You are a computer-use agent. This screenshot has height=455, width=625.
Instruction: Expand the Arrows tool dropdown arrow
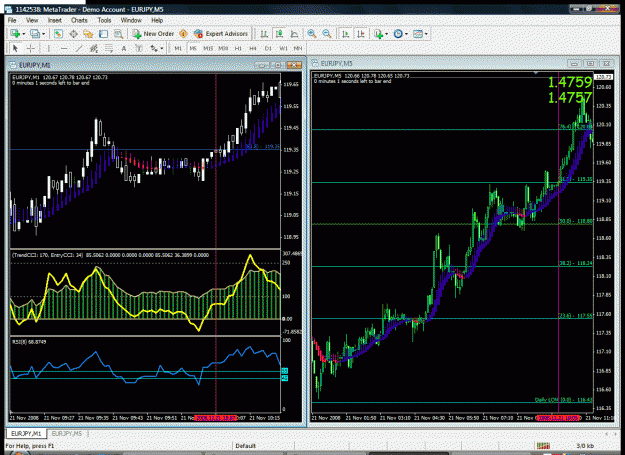(161, 48)
